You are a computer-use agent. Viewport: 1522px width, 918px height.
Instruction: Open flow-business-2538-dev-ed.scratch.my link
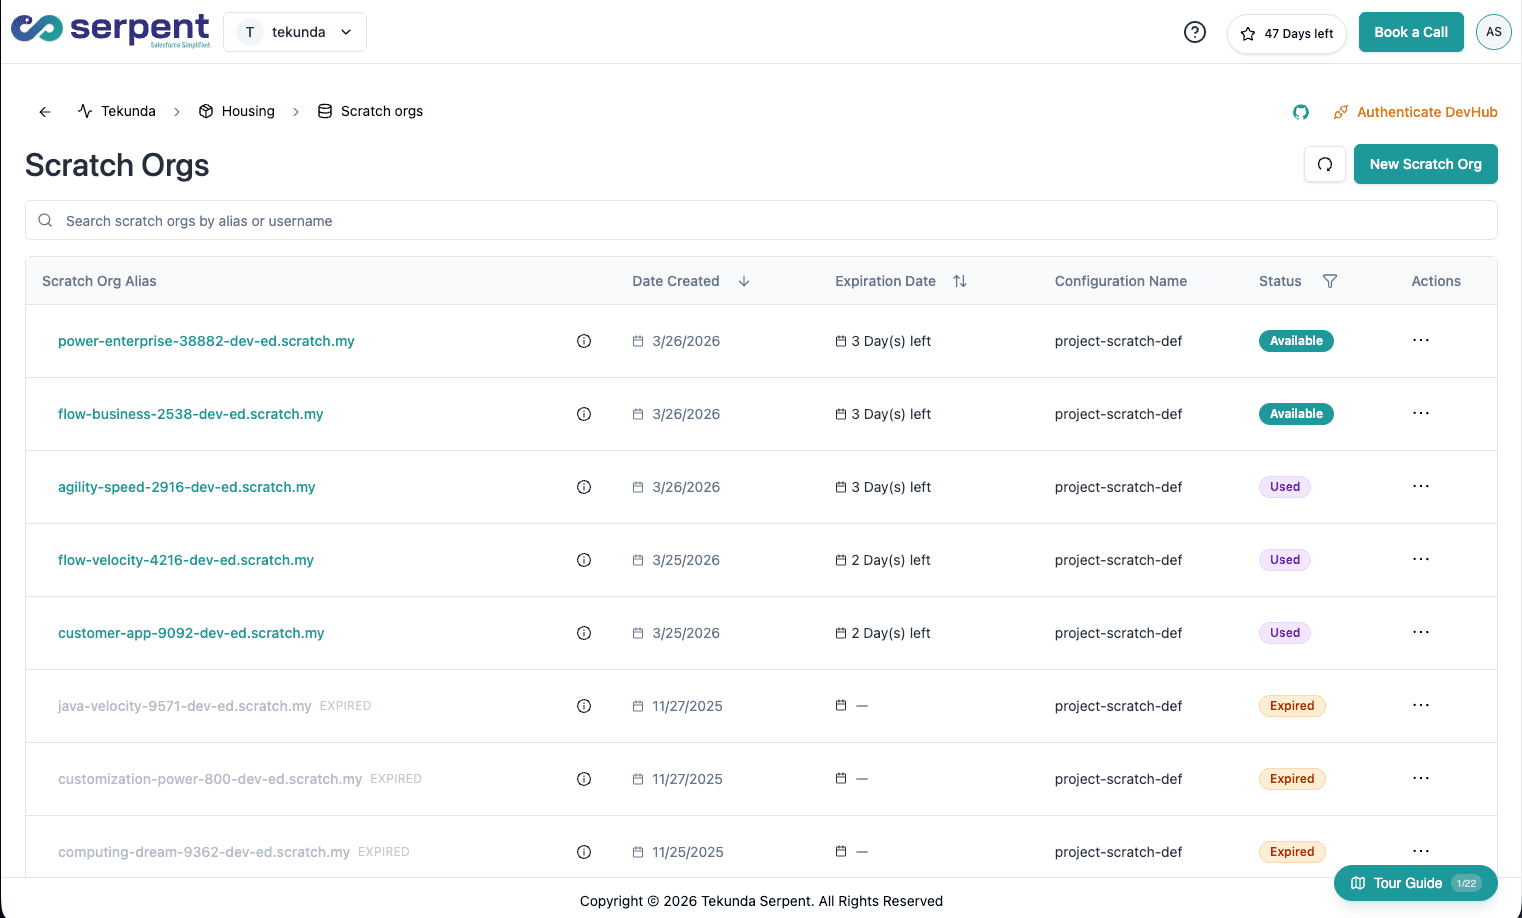click(x=190, y=414)
